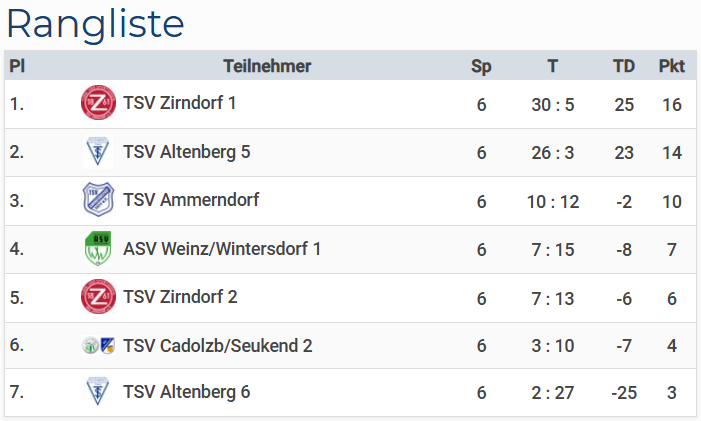Open the TSV Zirndorf 1 team link

coord(179,103)
